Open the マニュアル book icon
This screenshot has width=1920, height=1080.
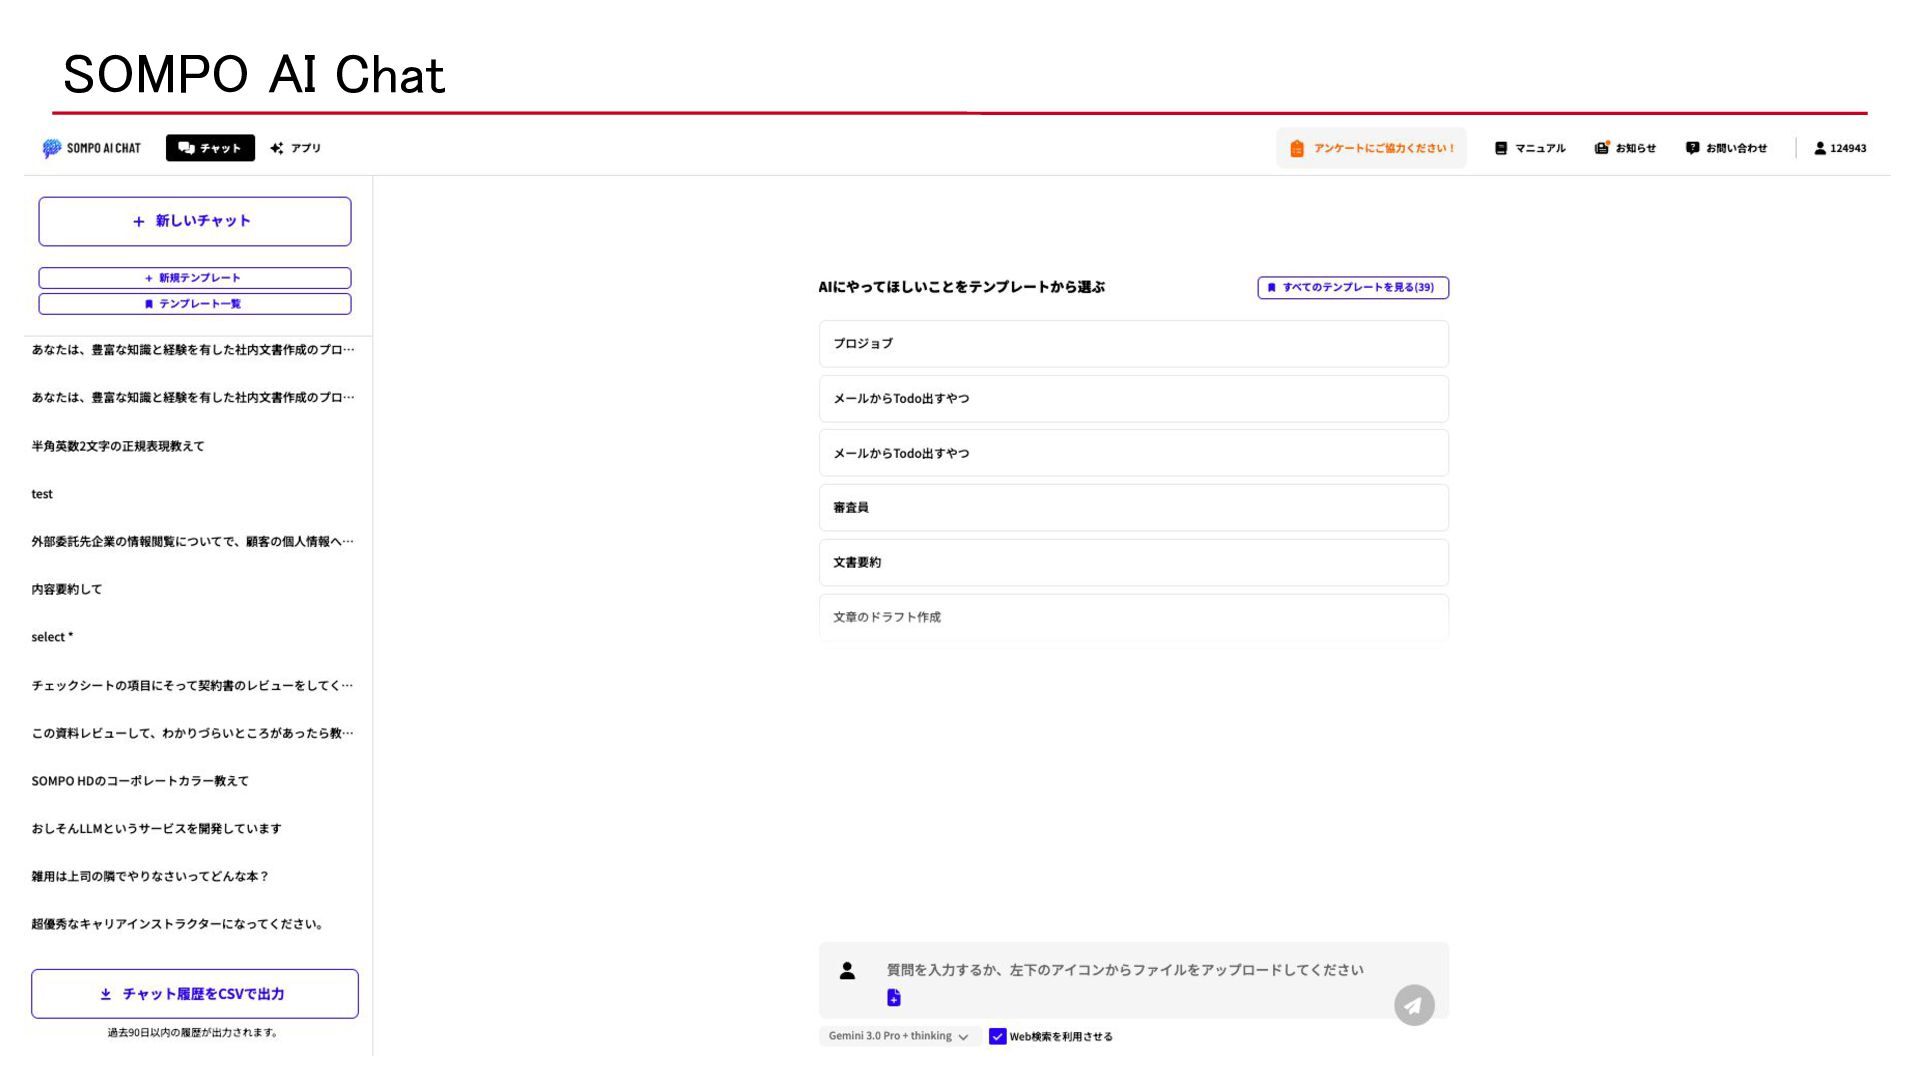[1500, 148]
